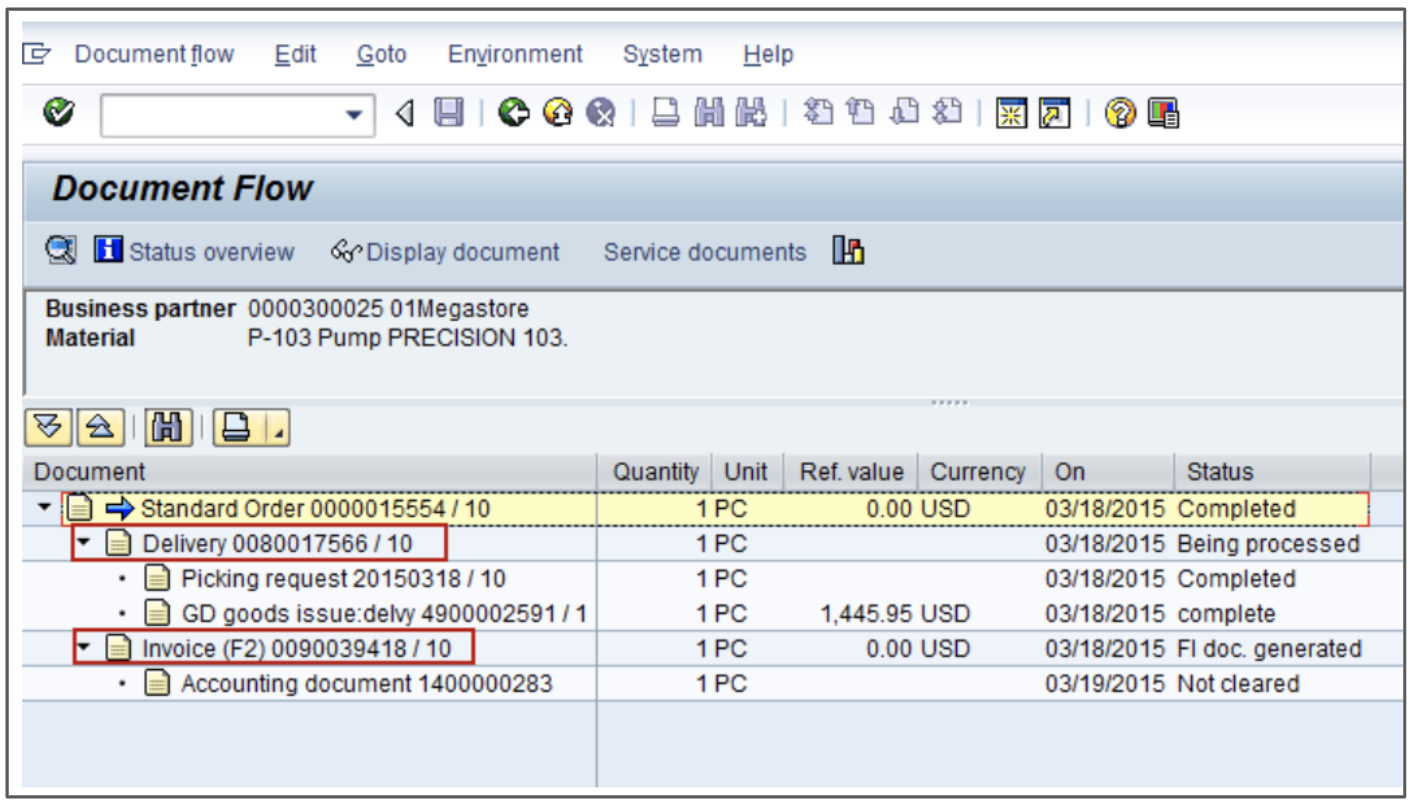The image size is (1414, 806).
Task: Click the Save floppy disk icon
Action: tap(447, 114)
